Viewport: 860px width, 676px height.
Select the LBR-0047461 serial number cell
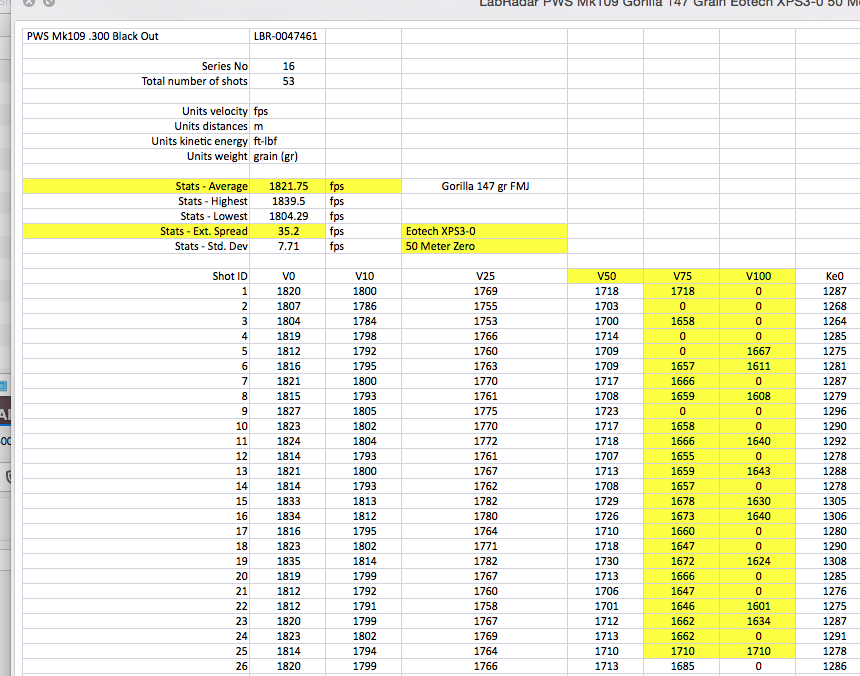point(286,37)
